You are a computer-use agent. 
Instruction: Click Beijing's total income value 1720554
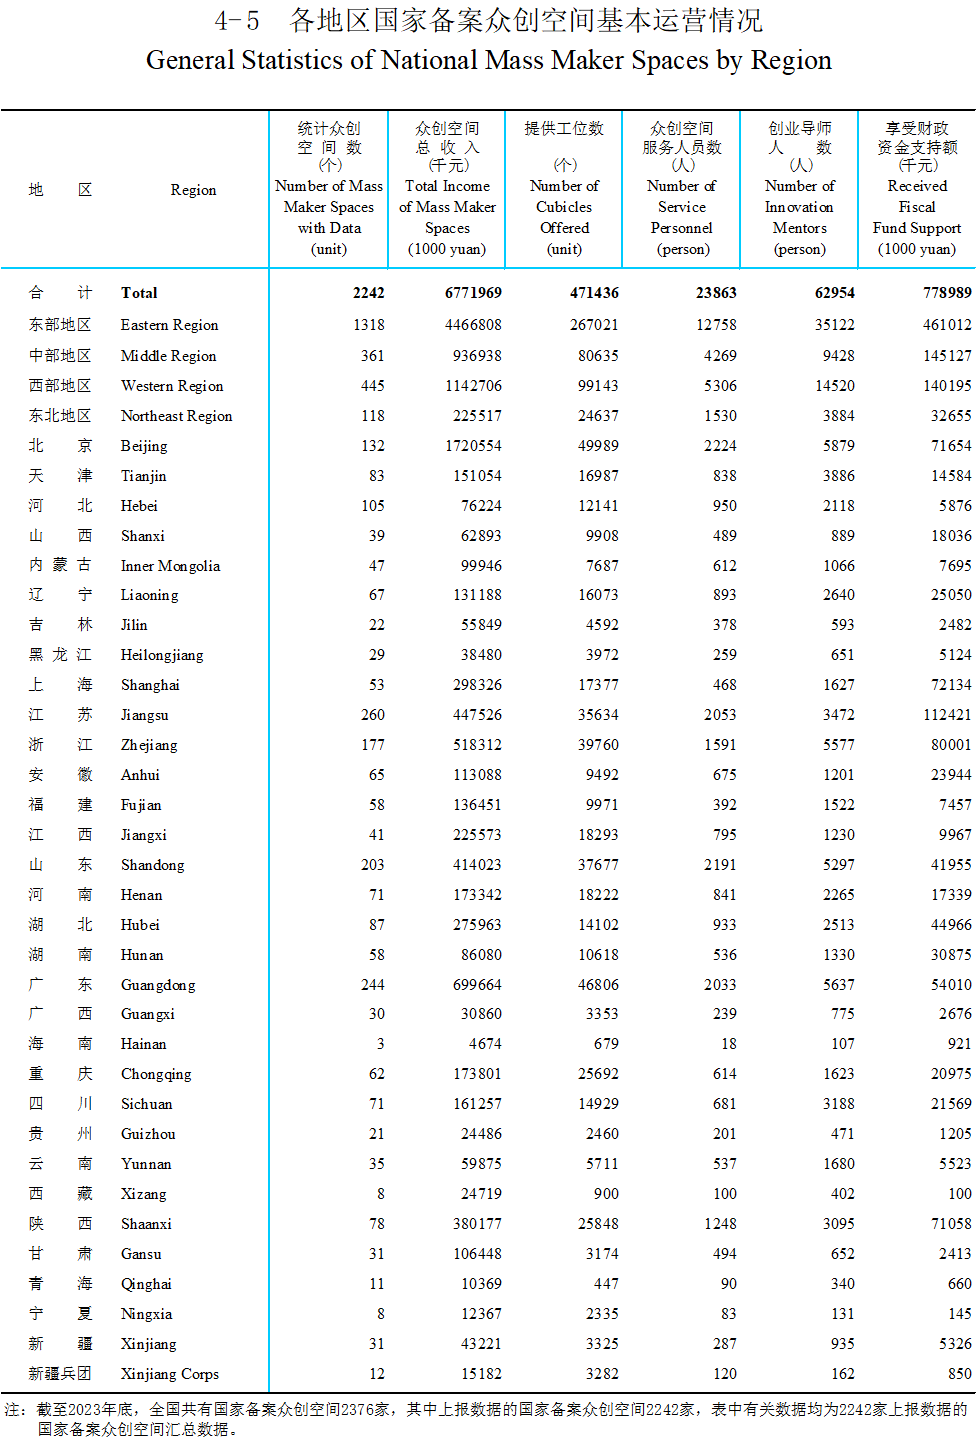[x=473, y=446]
